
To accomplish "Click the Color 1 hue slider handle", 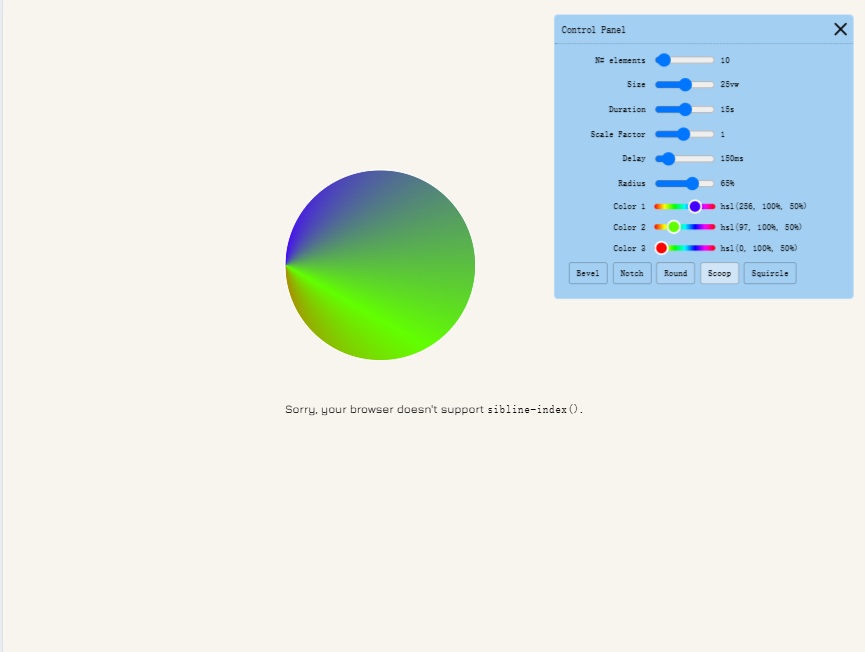I will coord(695,206).
